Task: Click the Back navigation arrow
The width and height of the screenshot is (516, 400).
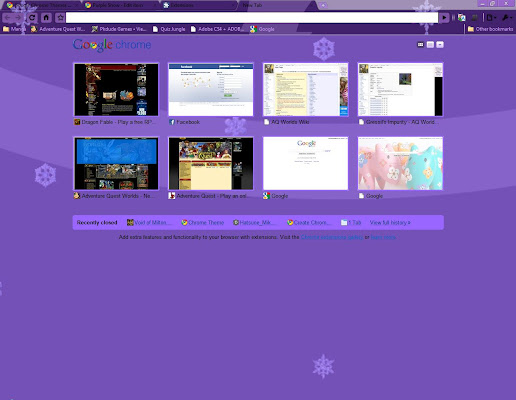Action: coord(8,18)
